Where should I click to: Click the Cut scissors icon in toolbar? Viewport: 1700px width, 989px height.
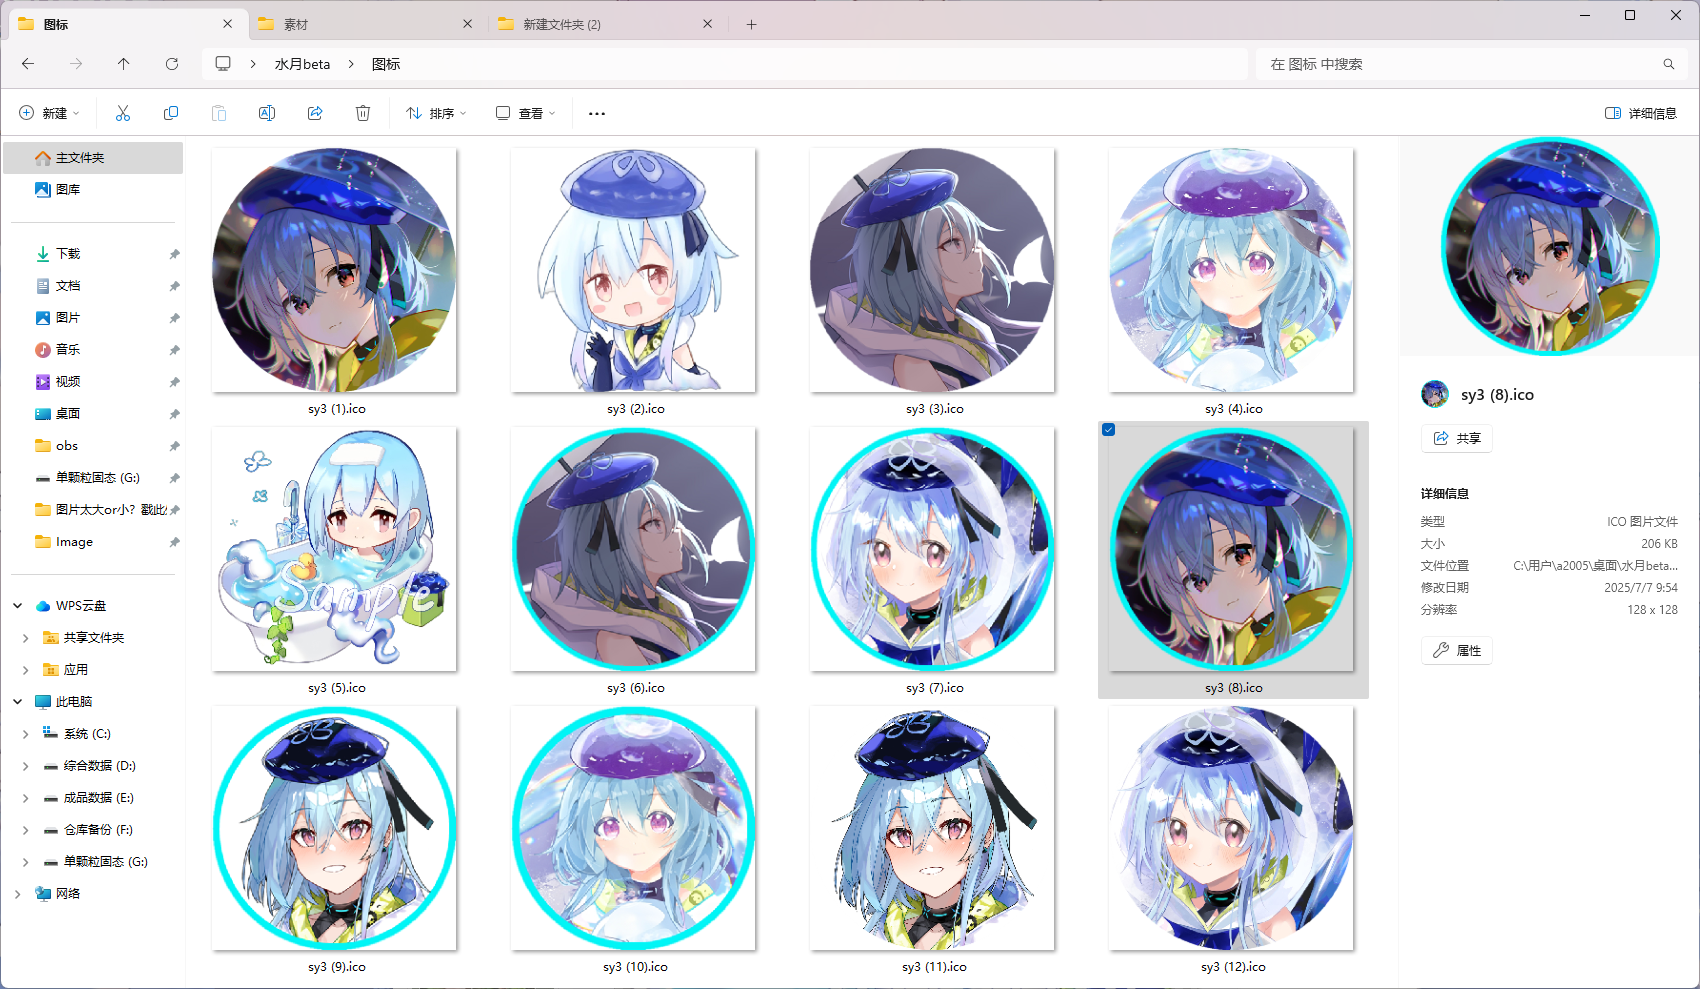coord(123,113)
